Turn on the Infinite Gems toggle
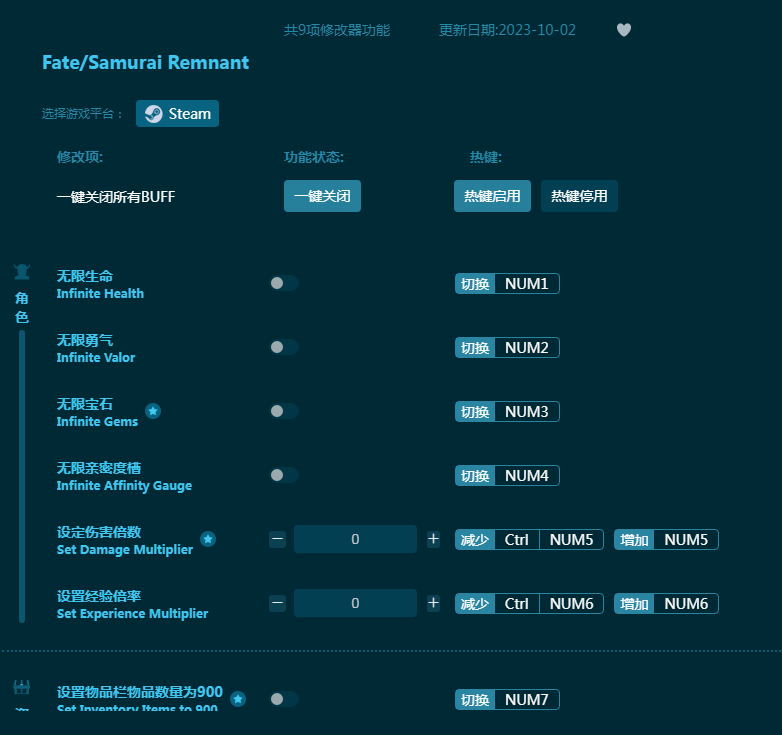The image size is (782, 735). [284, 411]
